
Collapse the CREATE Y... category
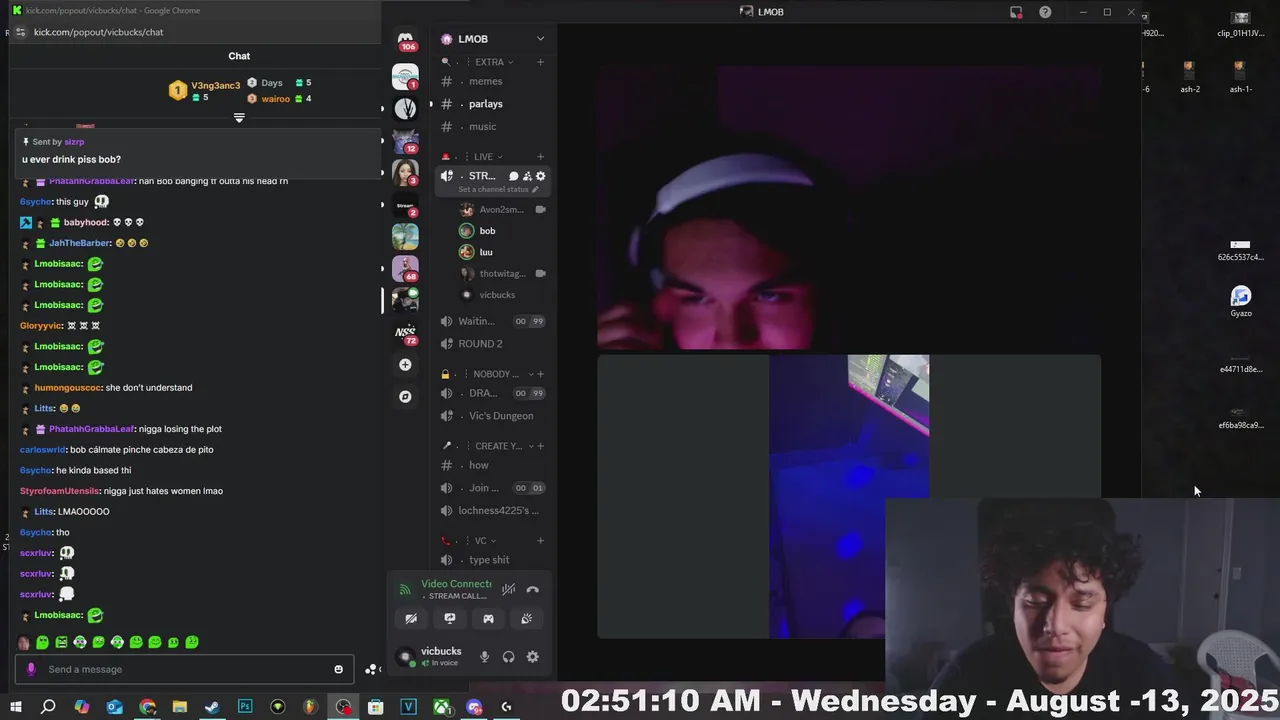click(498, 446)
